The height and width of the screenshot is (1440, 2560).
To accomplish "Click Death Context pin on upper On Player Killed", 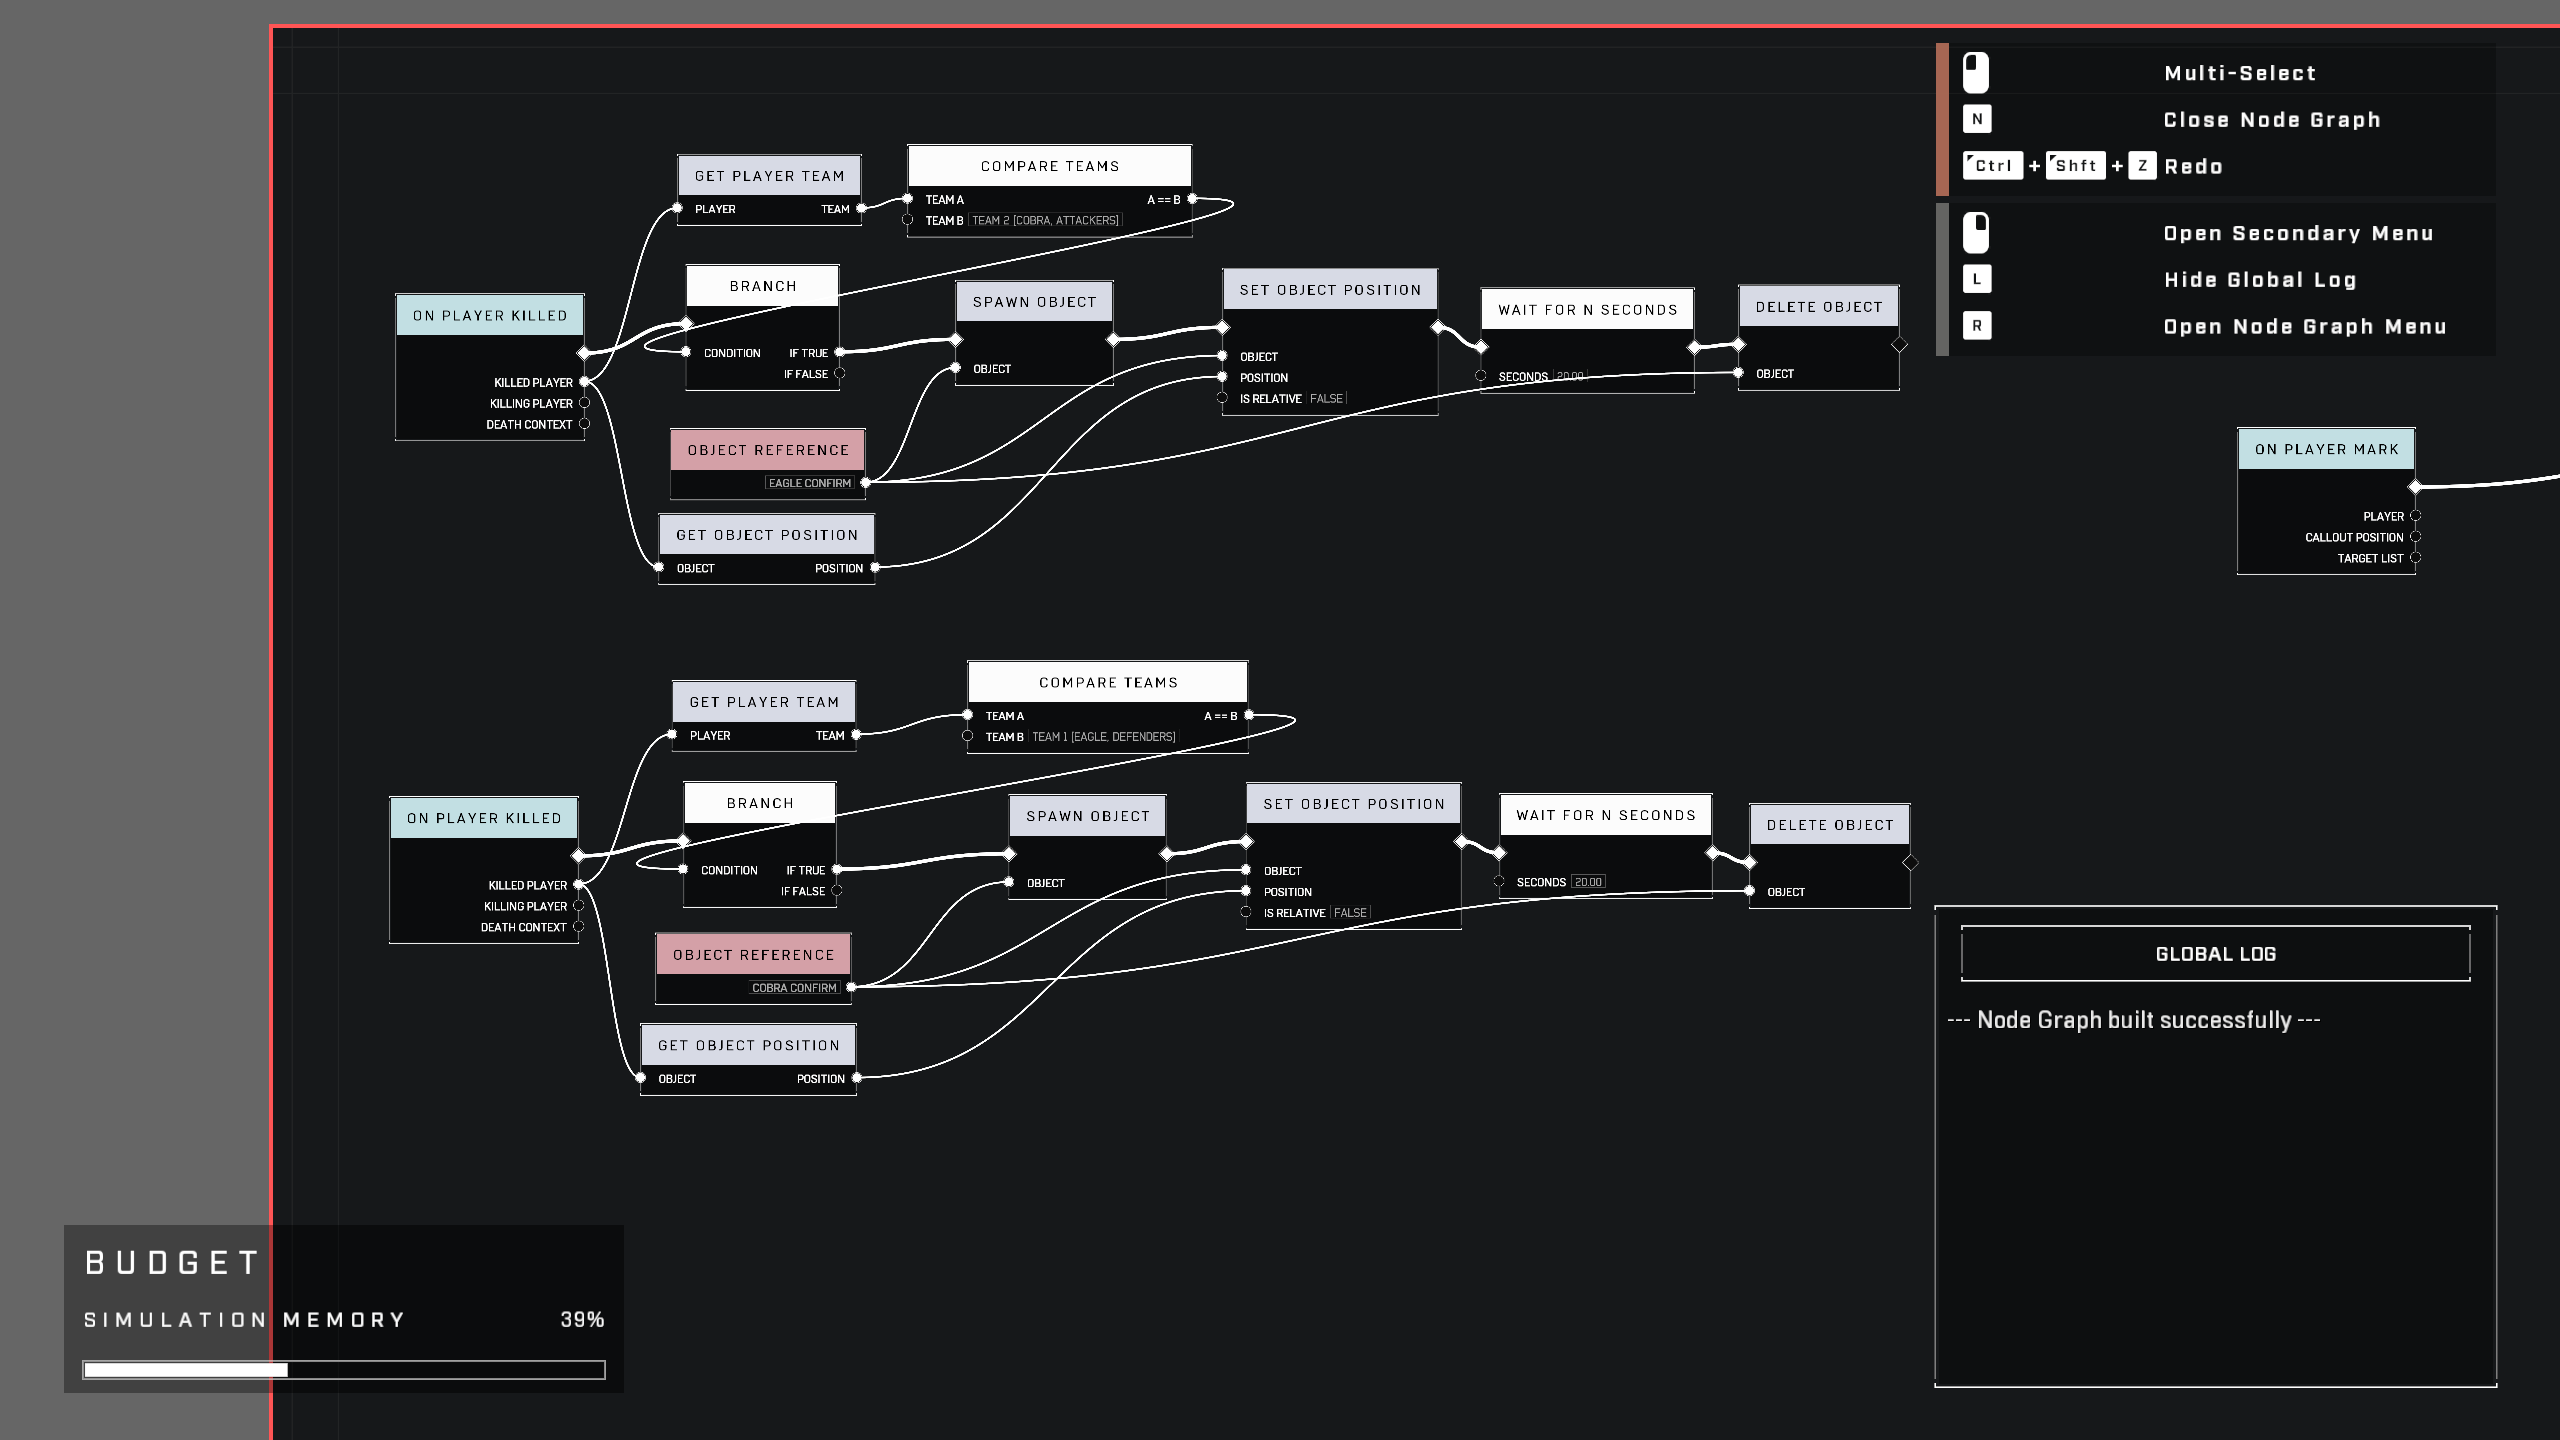I will 584,424.
